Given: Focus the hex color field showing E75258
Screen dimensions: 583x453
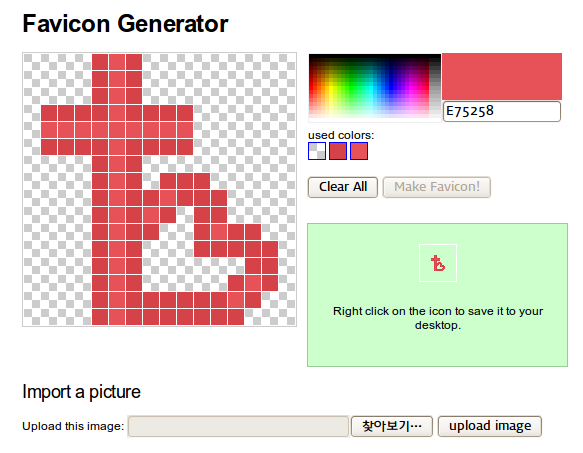Looking at the screenshot, I should (502, 111).
